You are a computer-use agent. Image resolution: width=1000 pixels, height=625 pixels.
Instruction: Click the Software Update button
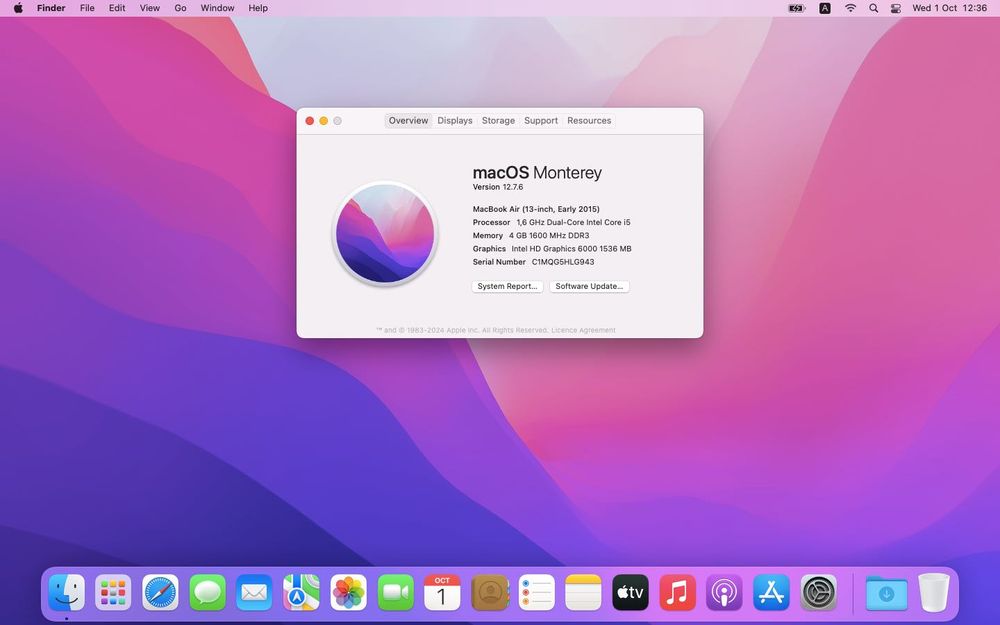coord(589,286)
